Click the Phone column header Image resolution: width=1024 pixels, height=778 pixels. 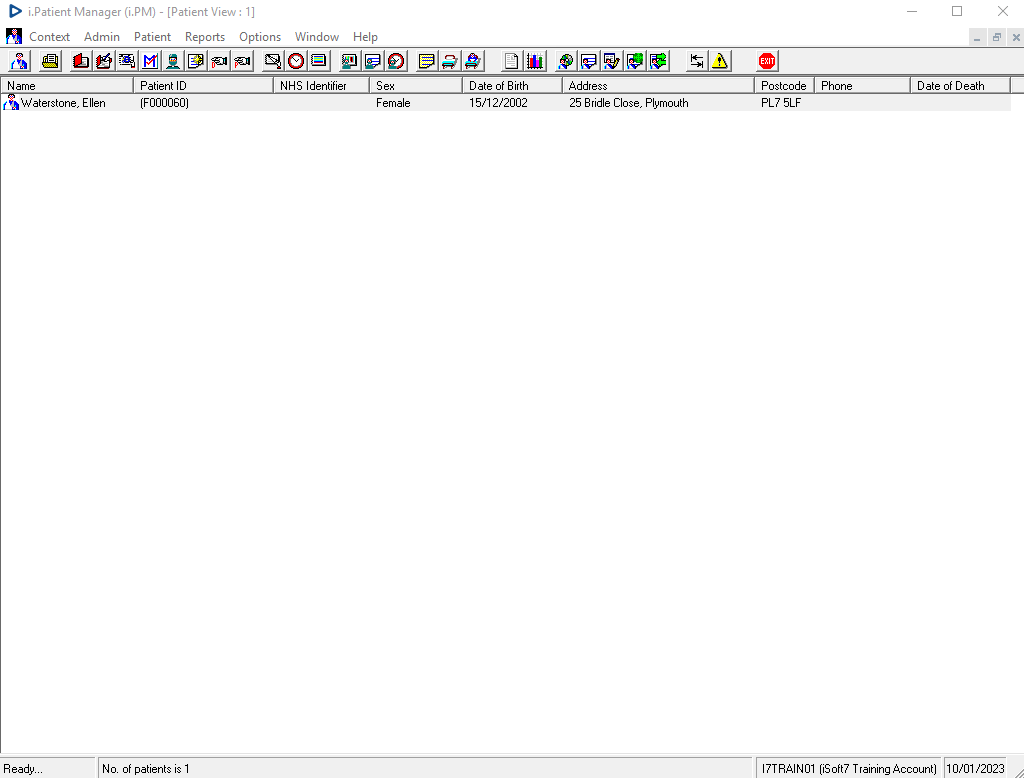coord(863,86)
